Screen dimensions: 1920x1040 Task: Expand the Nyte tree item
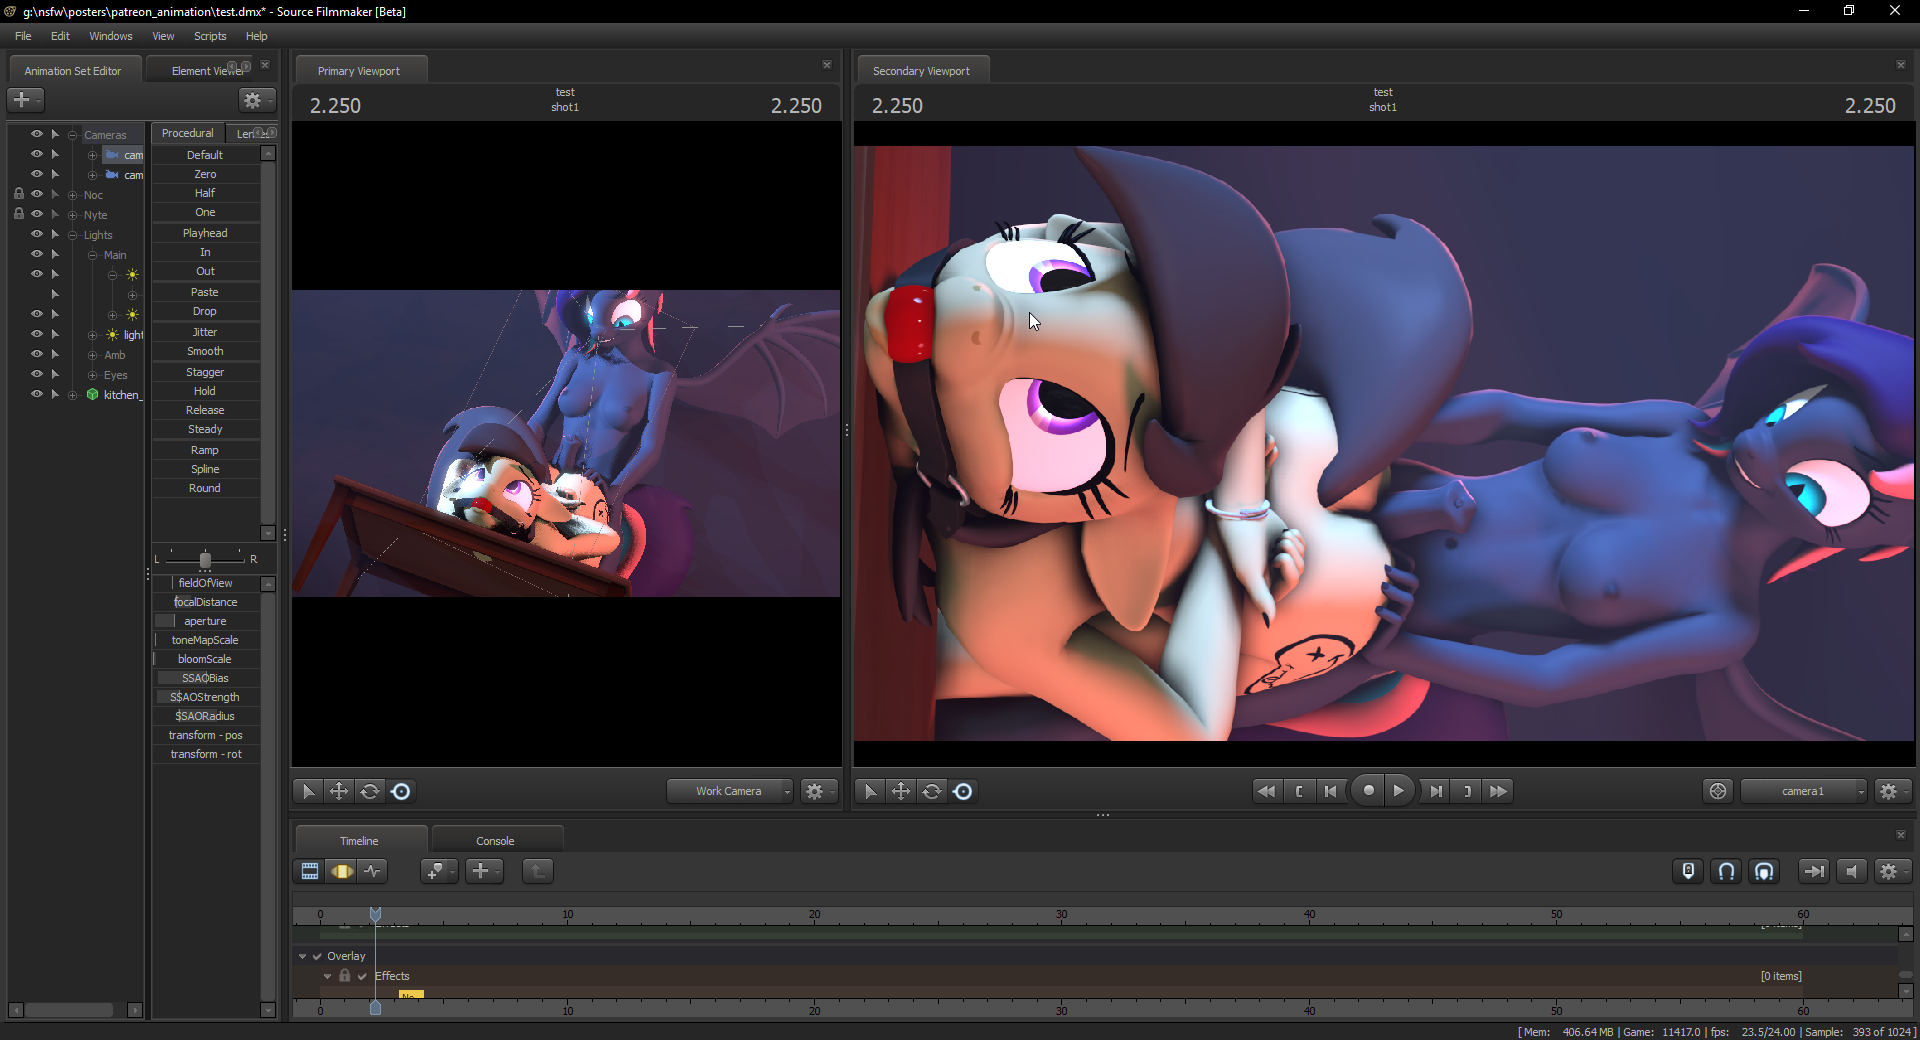[73, 215]
